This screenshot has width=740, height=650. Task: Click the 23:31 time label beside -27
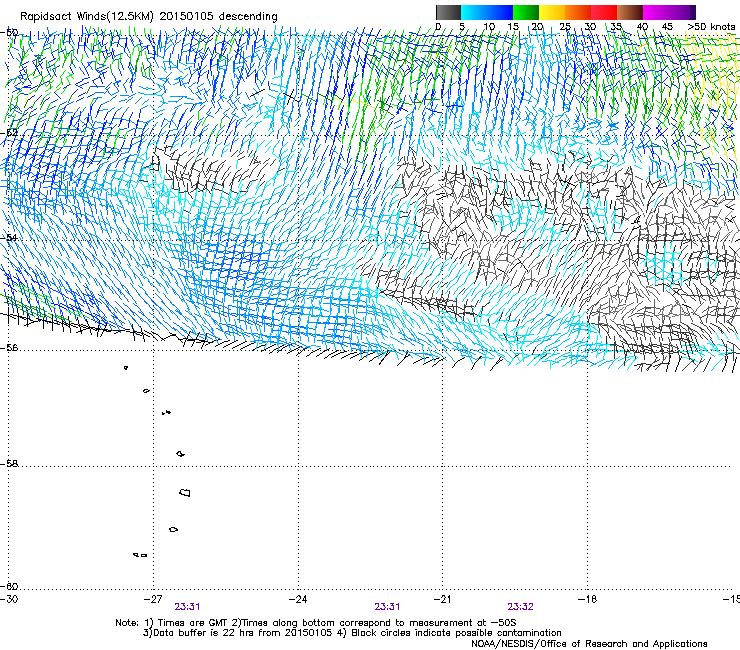(x=187, y=607)
